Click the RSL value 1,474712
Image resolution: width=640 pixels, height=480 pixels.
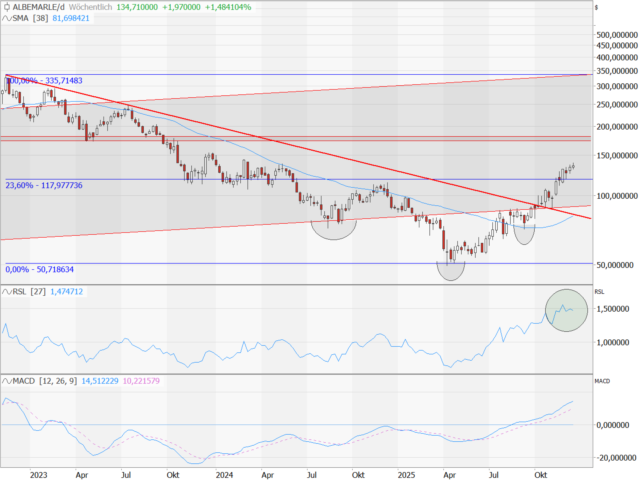[67, 292]
